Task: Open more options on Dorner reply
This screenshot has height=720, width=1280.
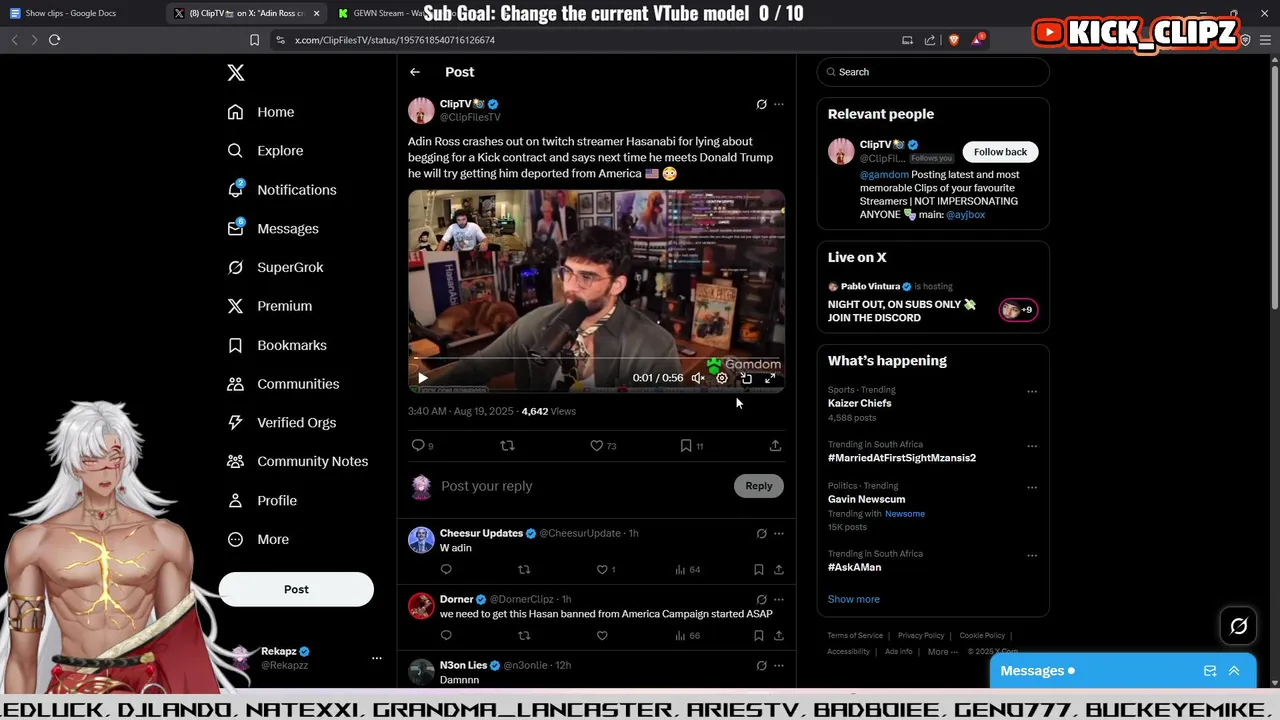Action: 779,600
